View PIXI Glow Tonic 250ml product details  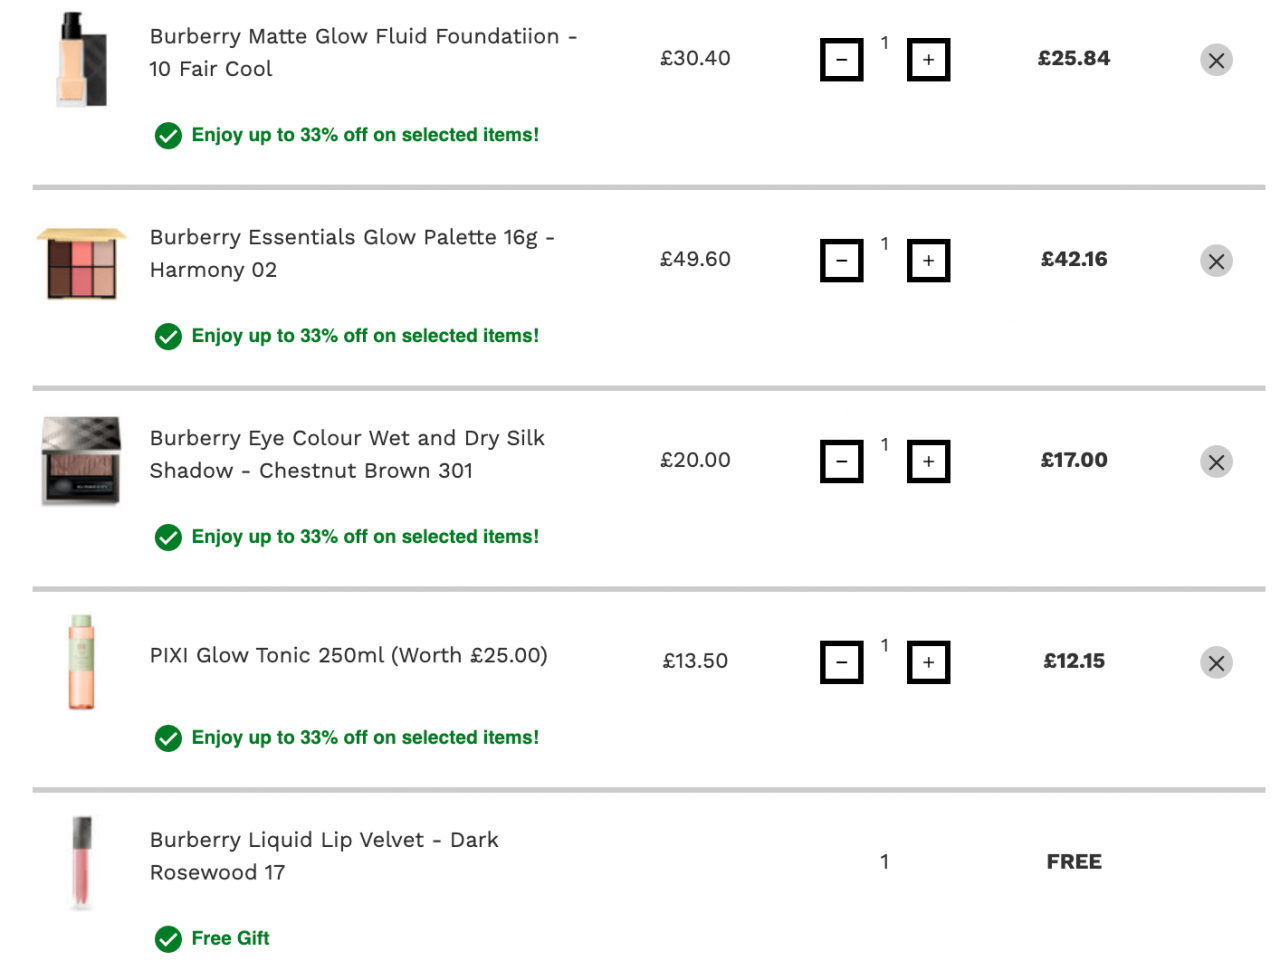(348, 655)
